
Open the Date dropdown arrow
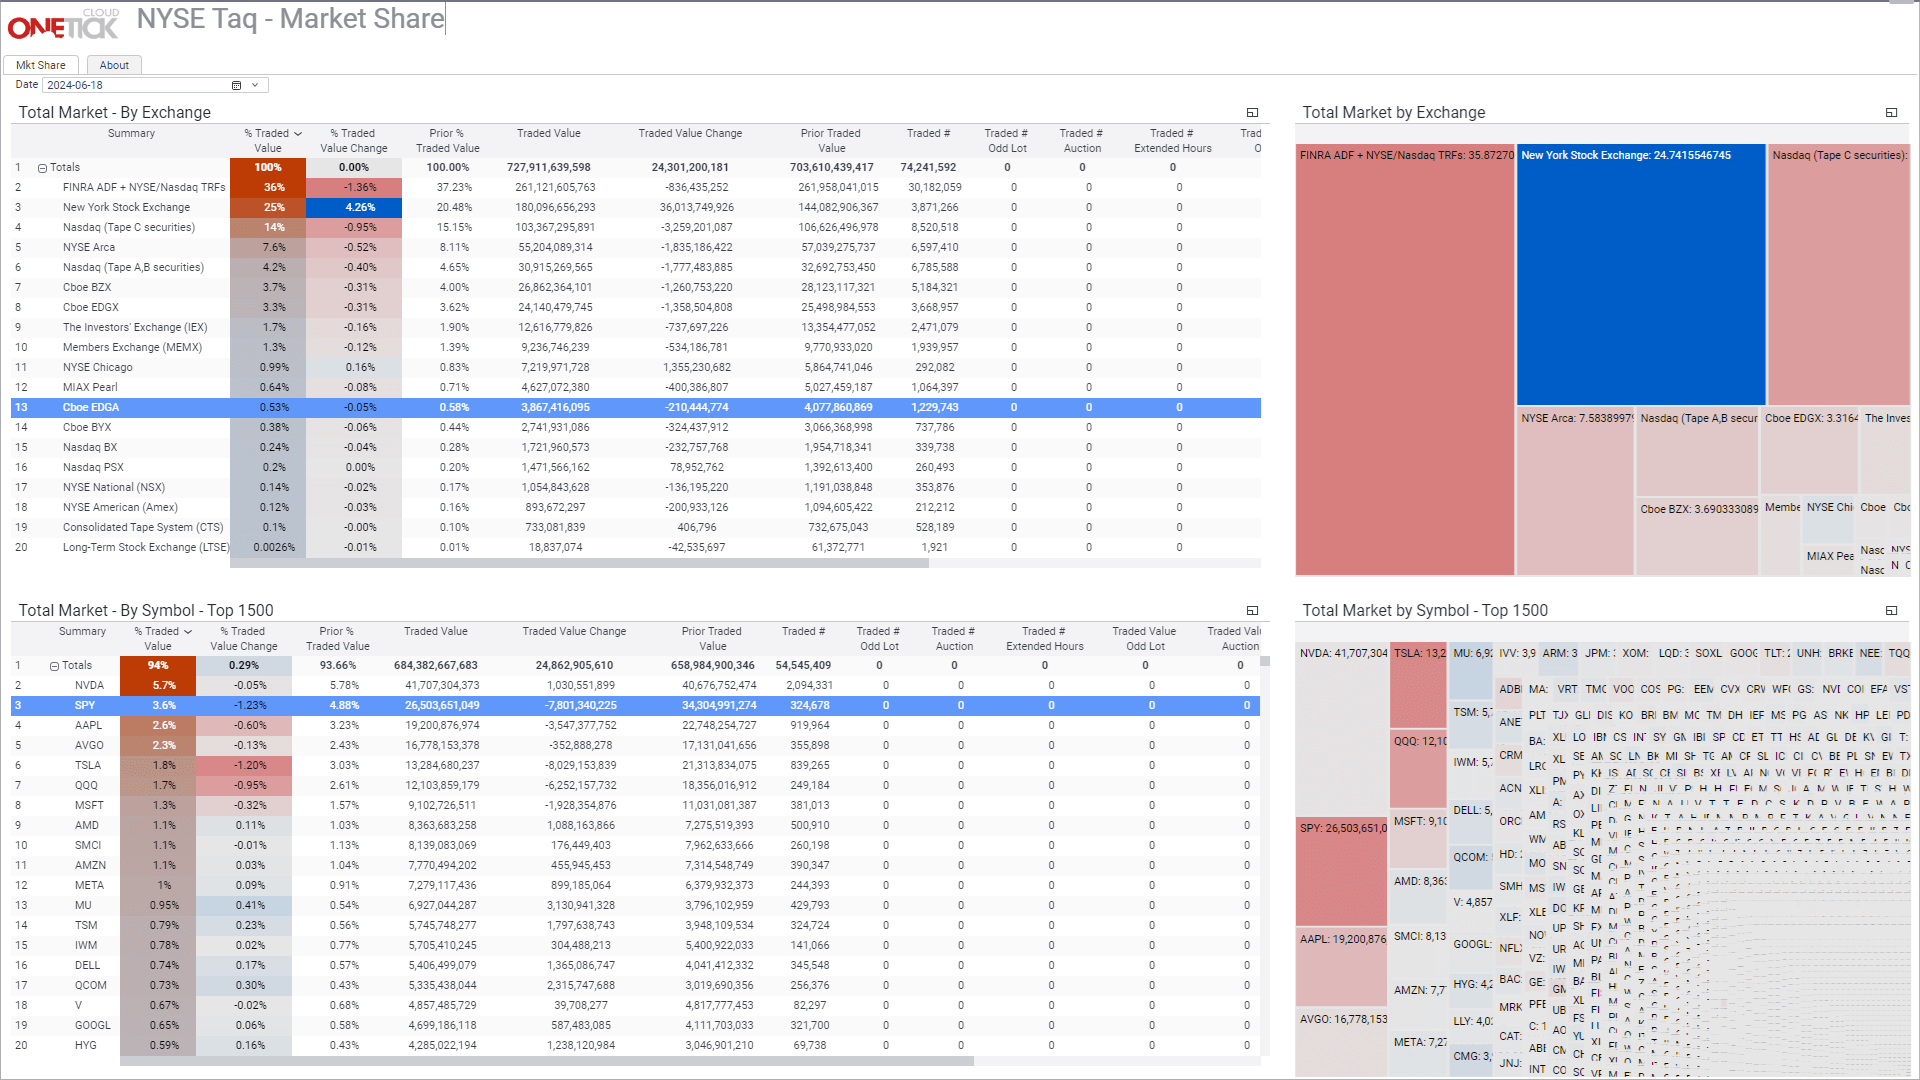(x=256, y=86)
